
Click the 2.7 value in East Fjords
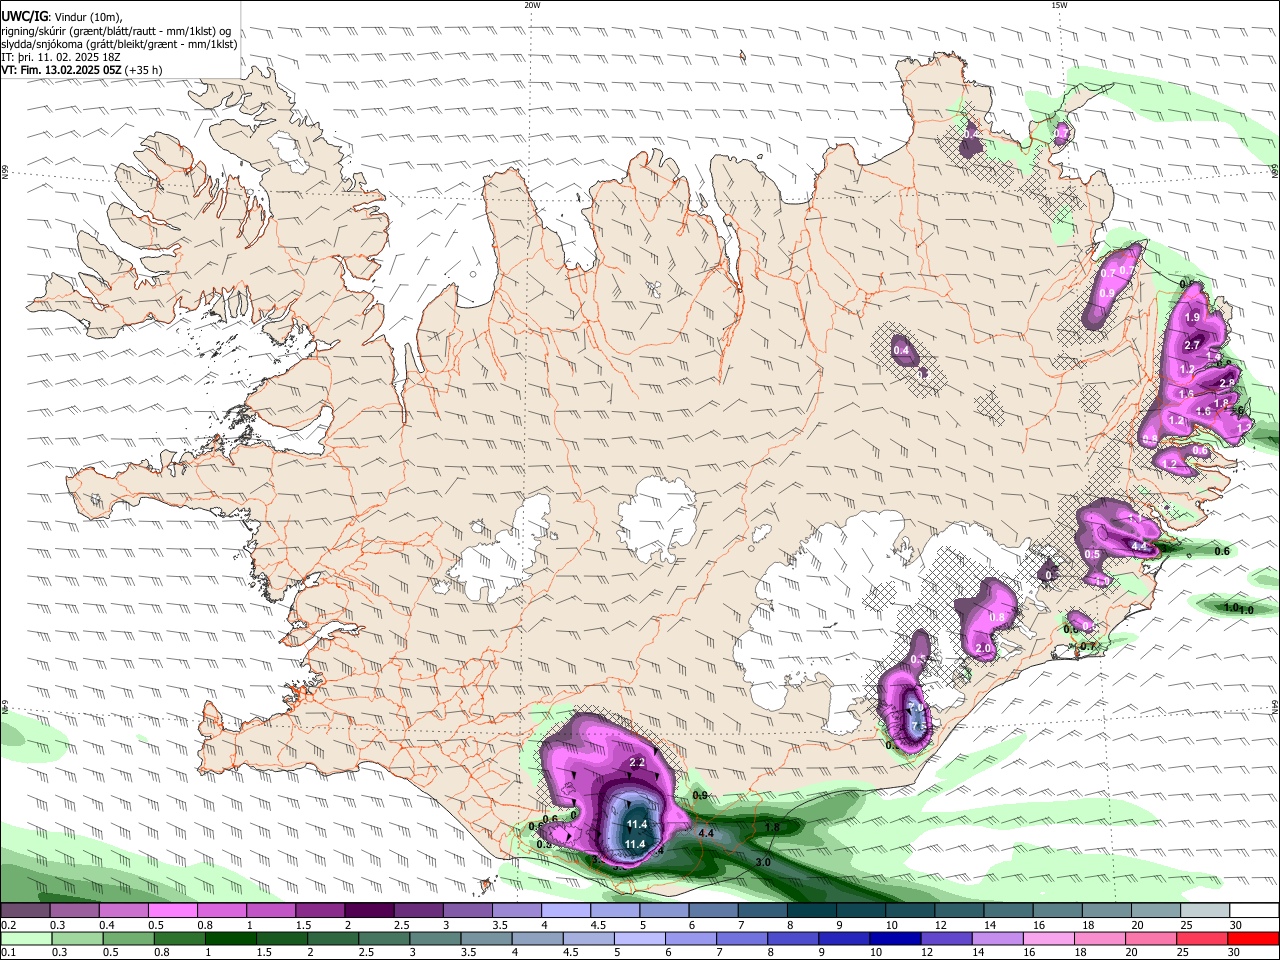[1192, 345]
